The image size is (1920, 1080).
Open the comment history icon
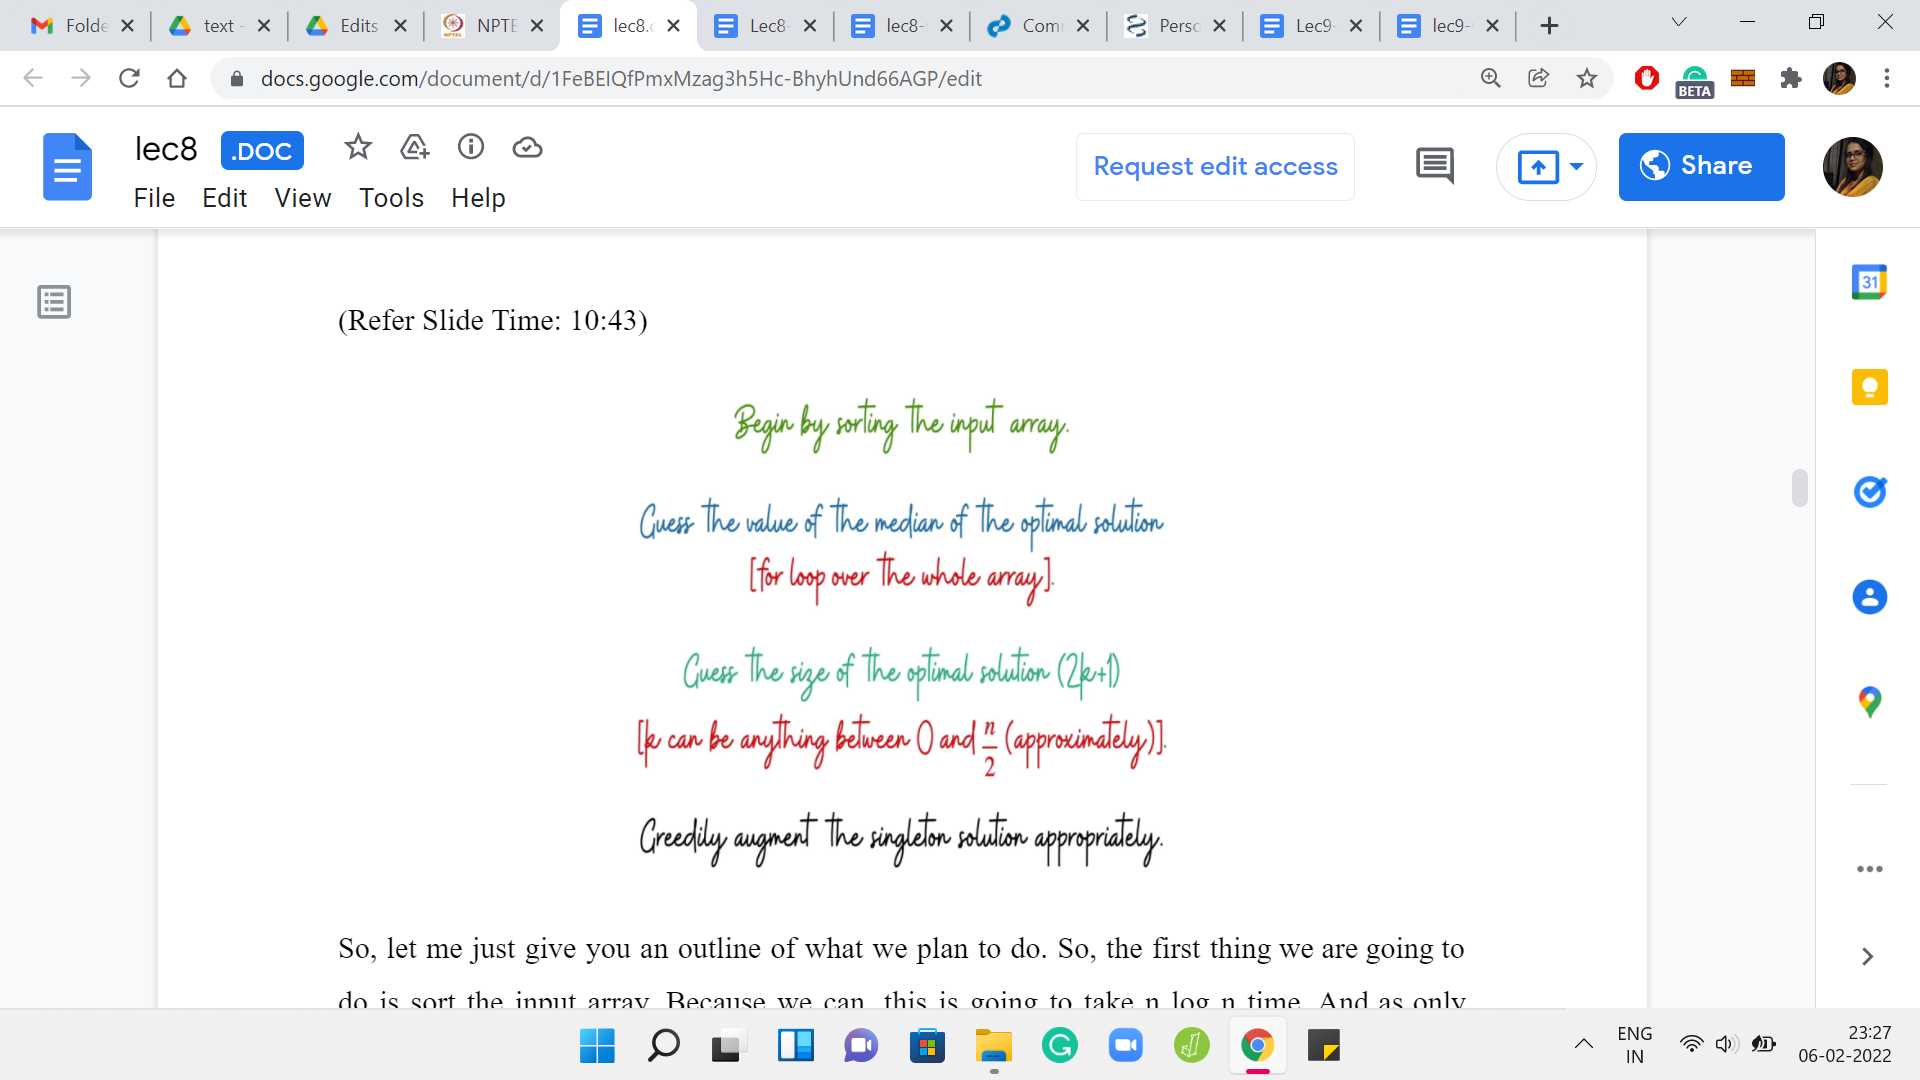click(1435, 166)
